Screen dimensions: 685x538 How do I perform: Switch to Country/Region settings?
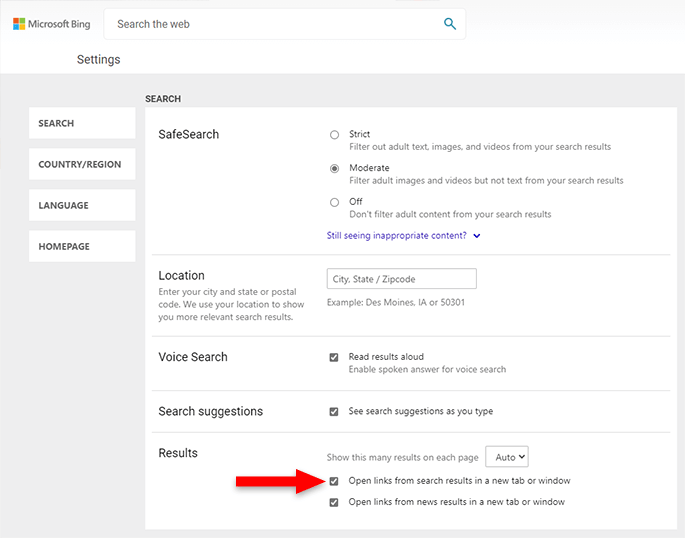point(82,165)
